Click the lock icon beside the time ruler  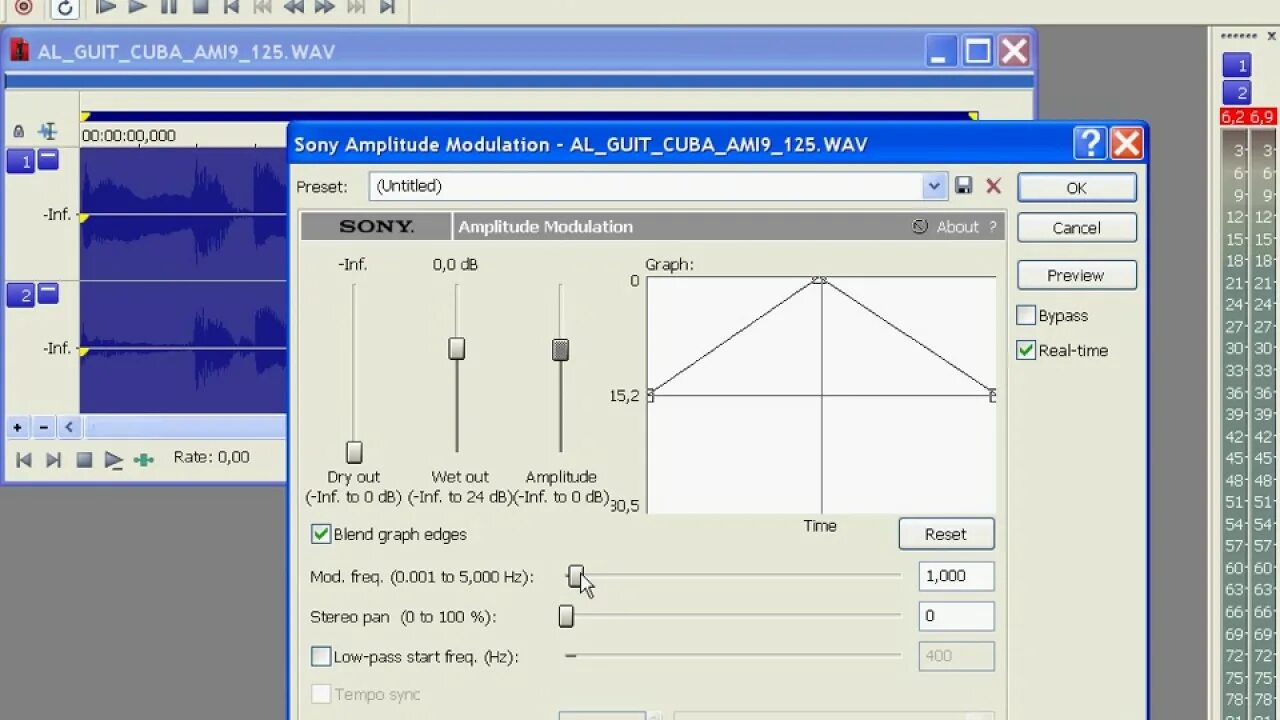18,131
